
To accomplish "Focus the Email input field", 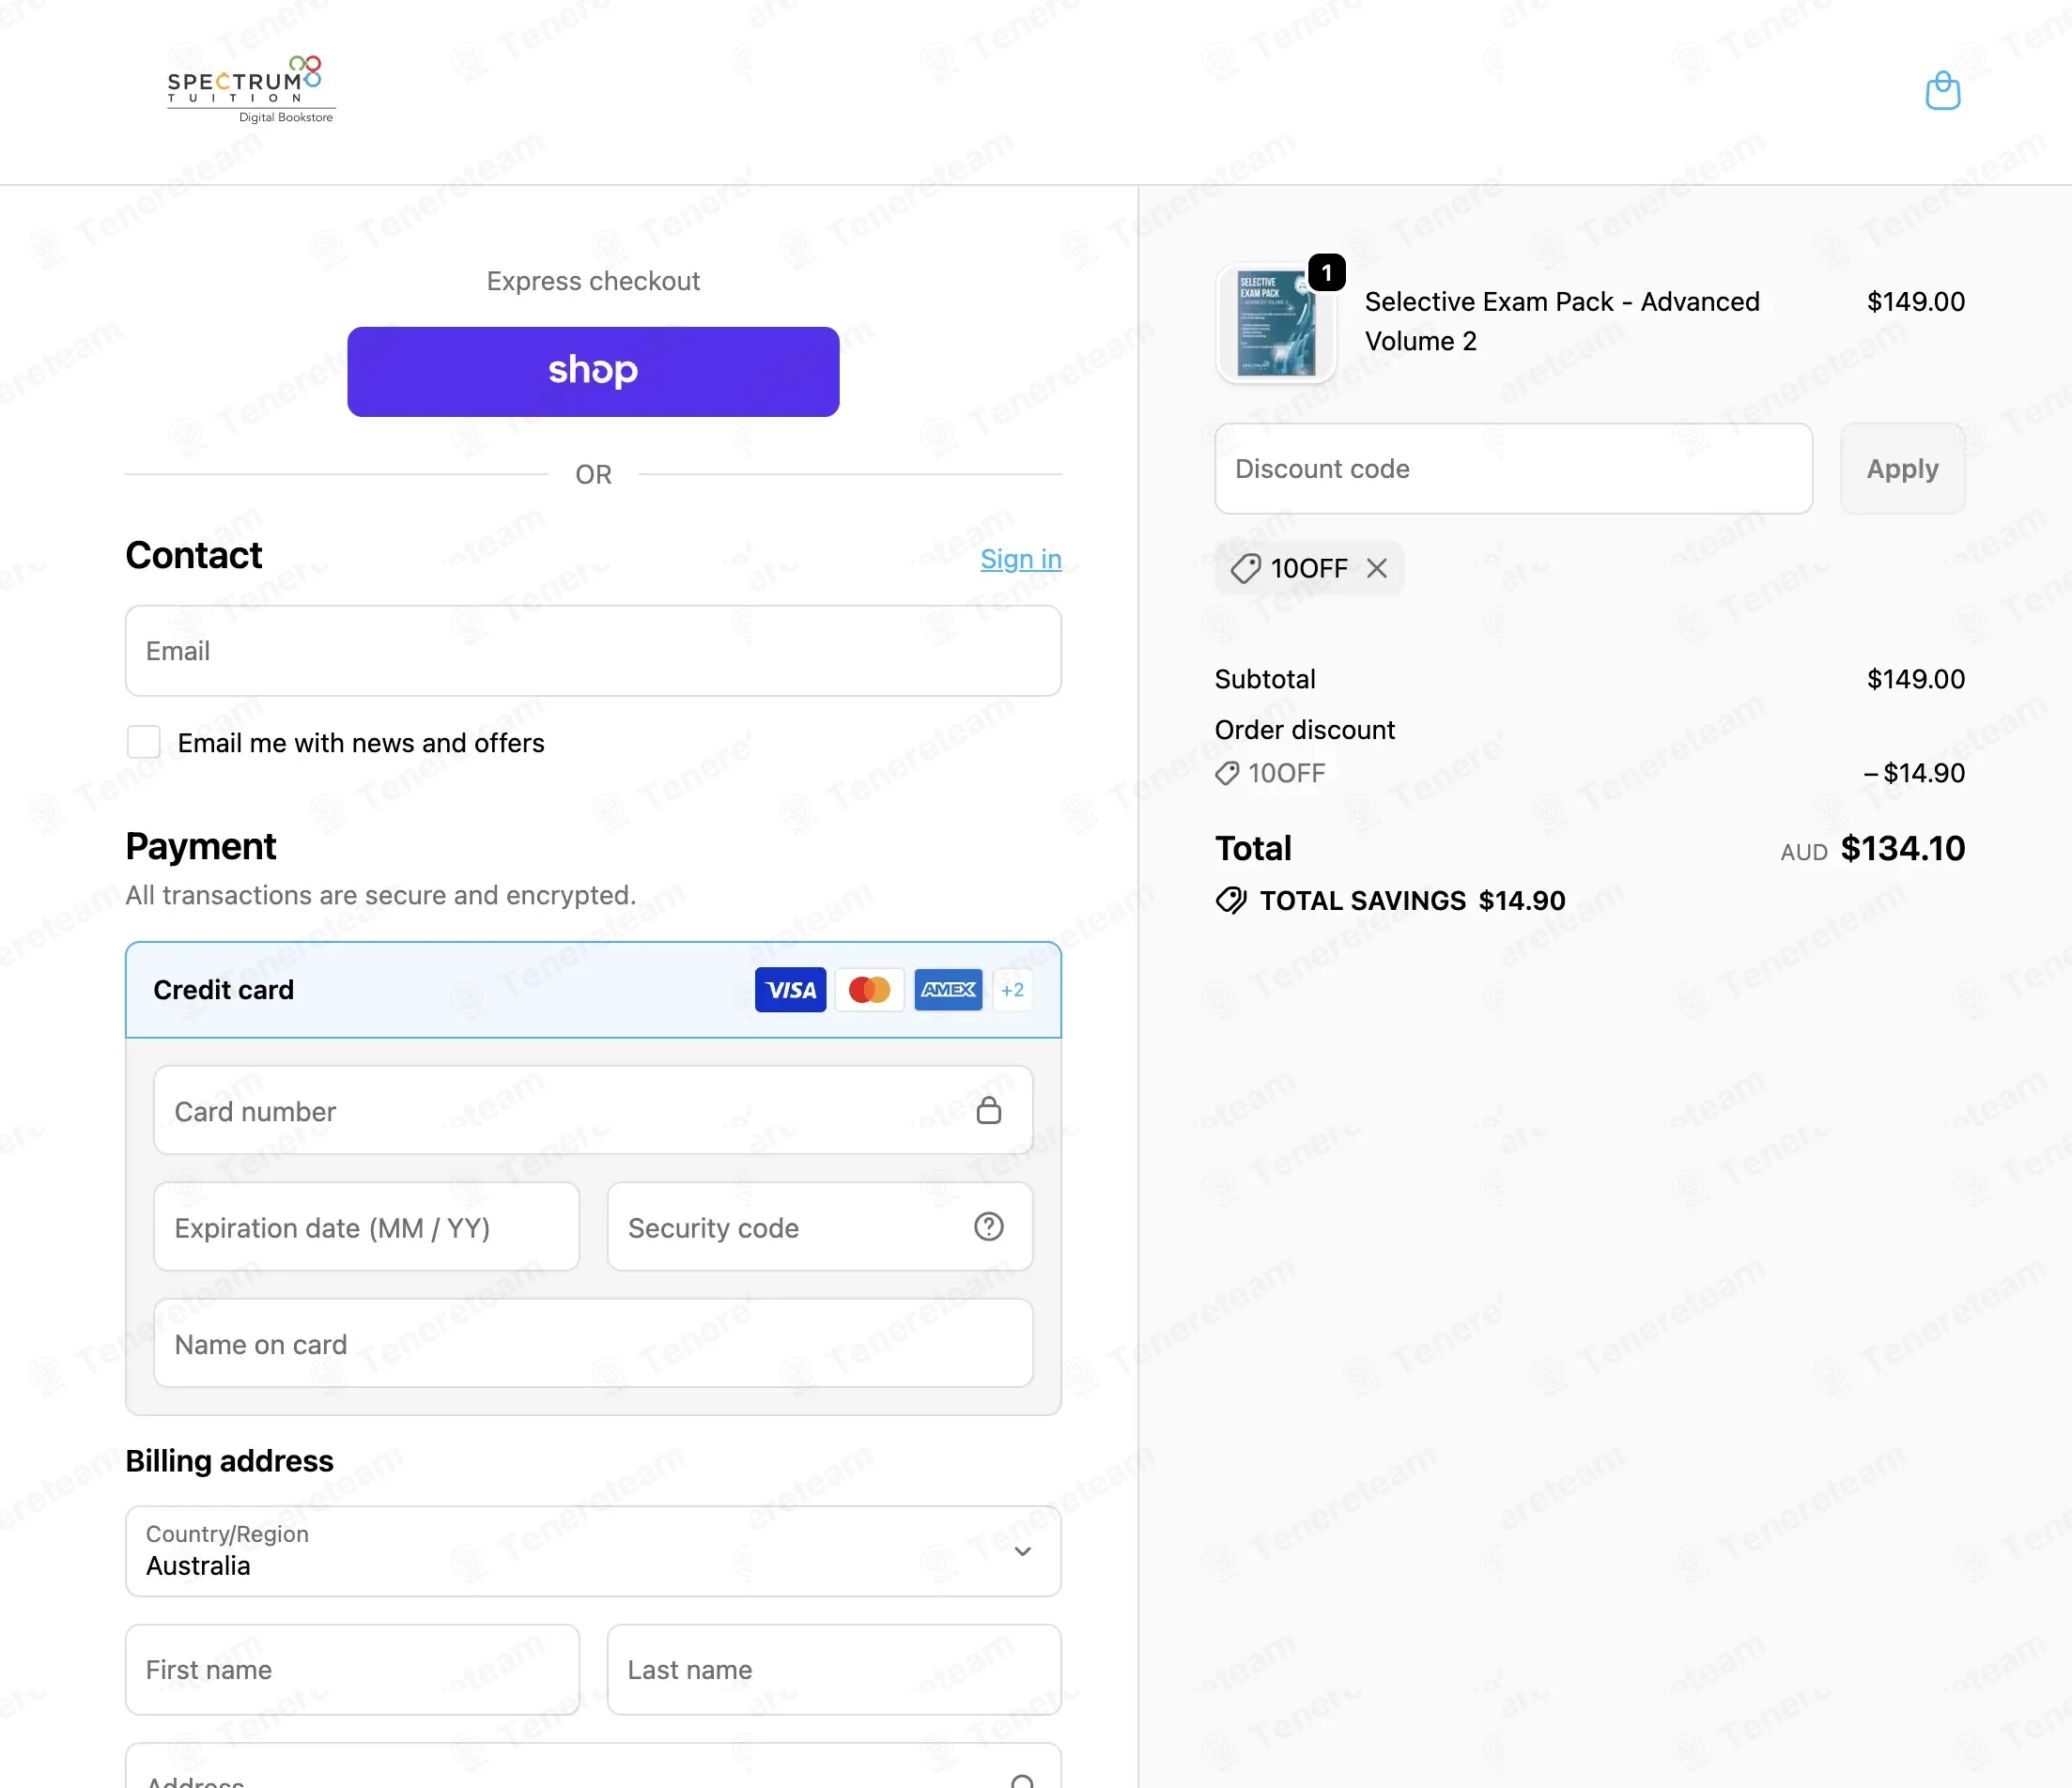I will point(593,650).
